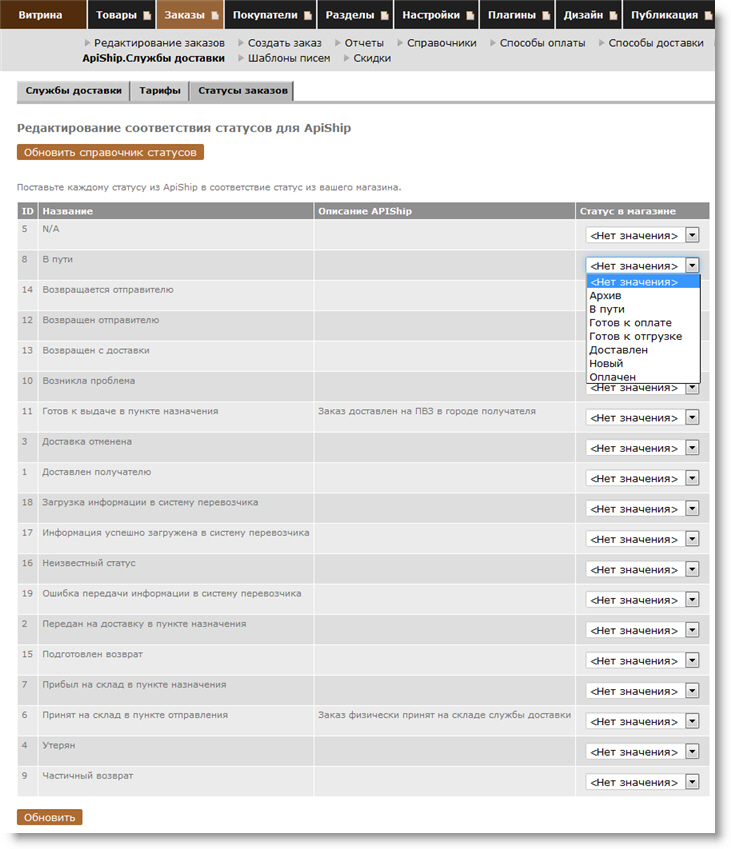Screen dimensions: 731x849
Task: Open the page icon next to Покупатели
Action: pyautogui.click(x=308, y=16)
